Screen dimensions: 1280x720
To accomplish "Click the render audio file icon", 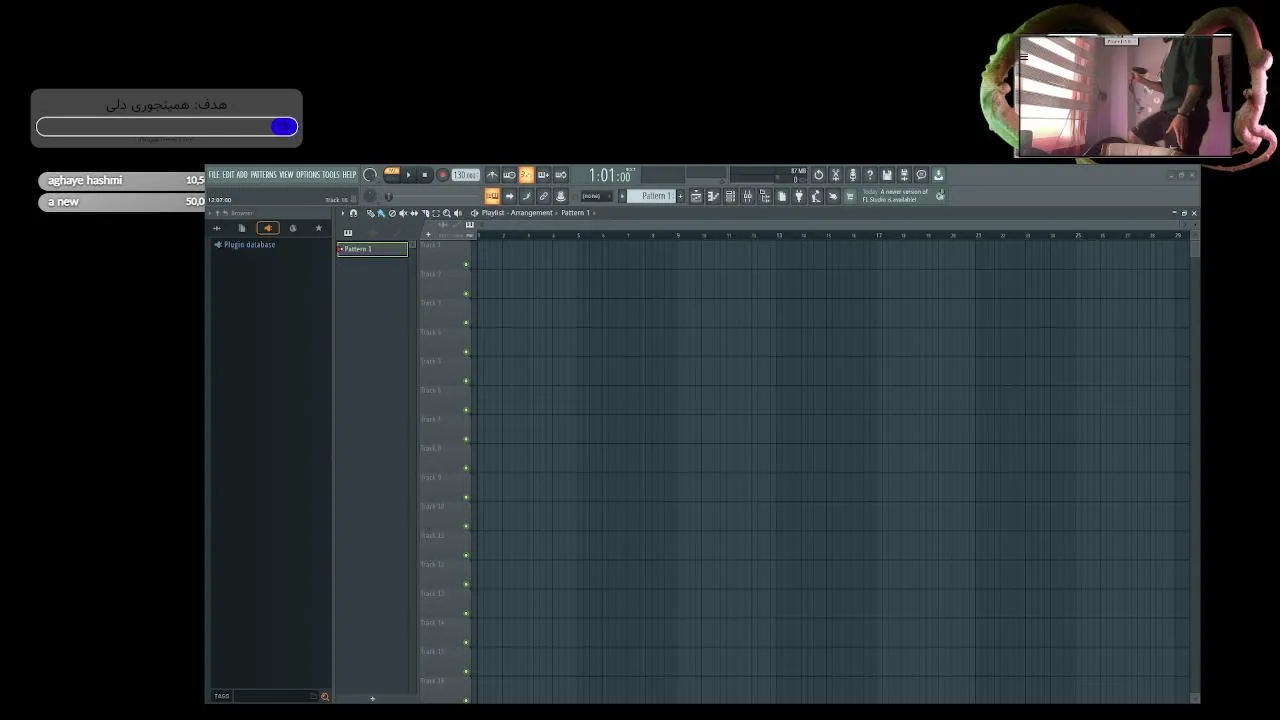I will coord(904,175).
